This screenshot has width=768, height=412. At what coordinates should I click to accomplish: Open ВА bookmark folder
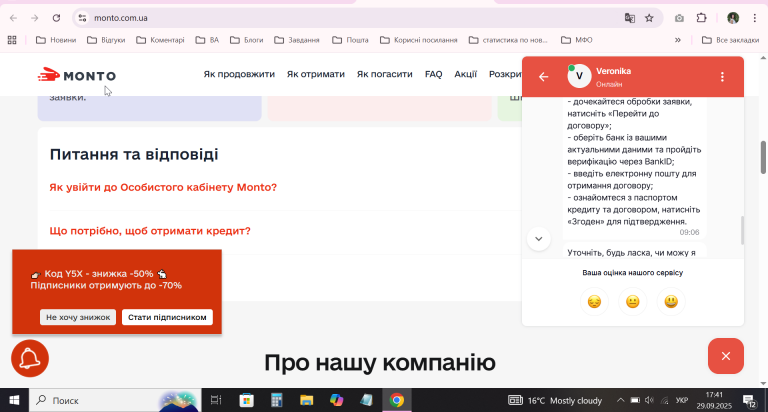click(x=207, y=40)
